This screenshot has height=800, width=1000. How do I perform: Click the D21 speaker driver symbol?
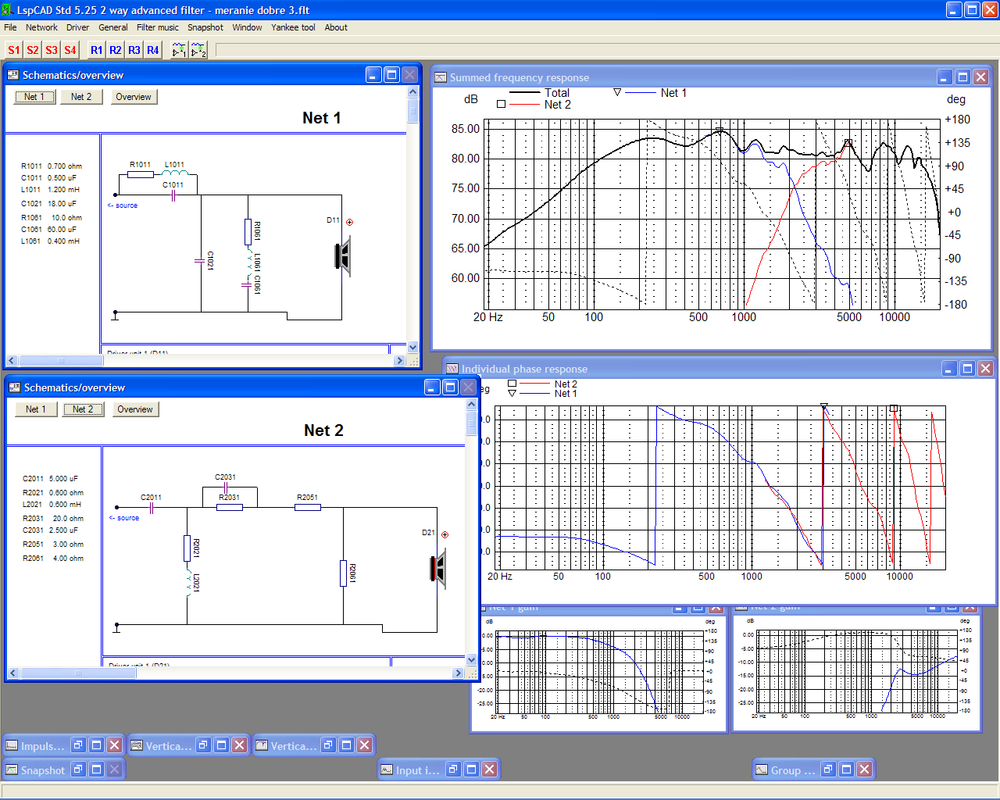(438, 568)
